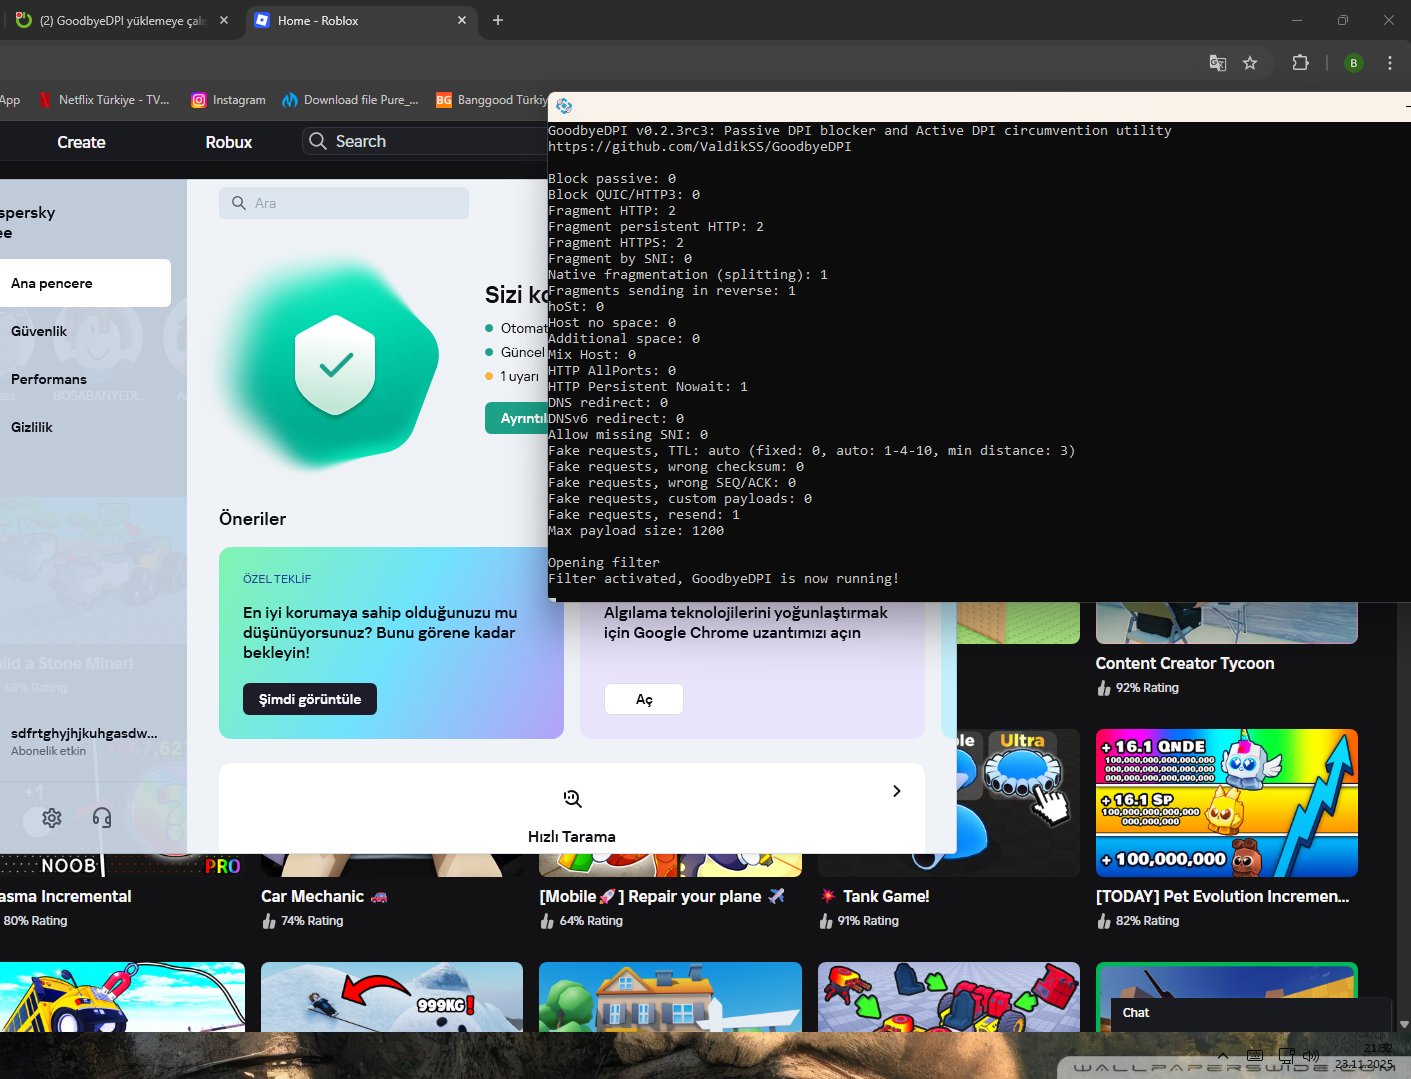Image resolution: width=1411 pixels, height=1079 pixels.
Task: Open the network tray icon
Action: coord(1286,1055)
